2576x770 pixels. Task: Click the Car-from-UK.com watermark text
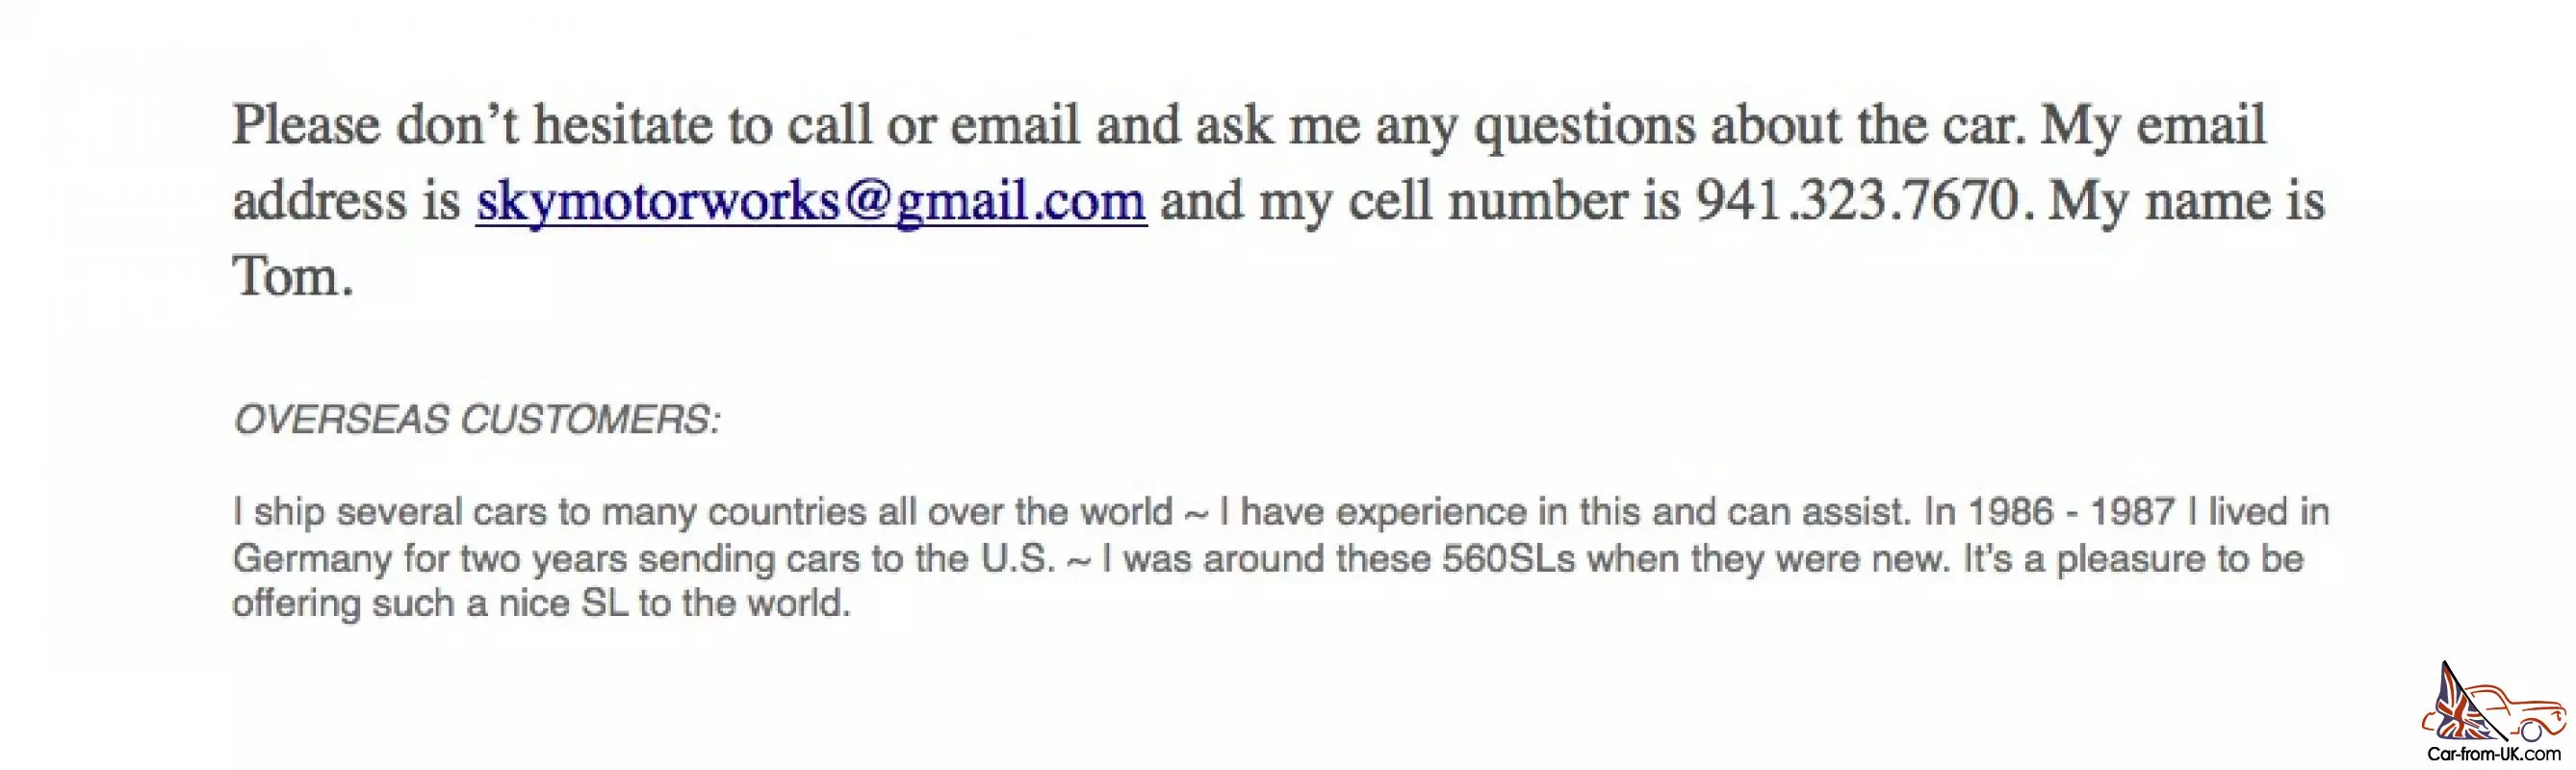[x=2493, y=754]
